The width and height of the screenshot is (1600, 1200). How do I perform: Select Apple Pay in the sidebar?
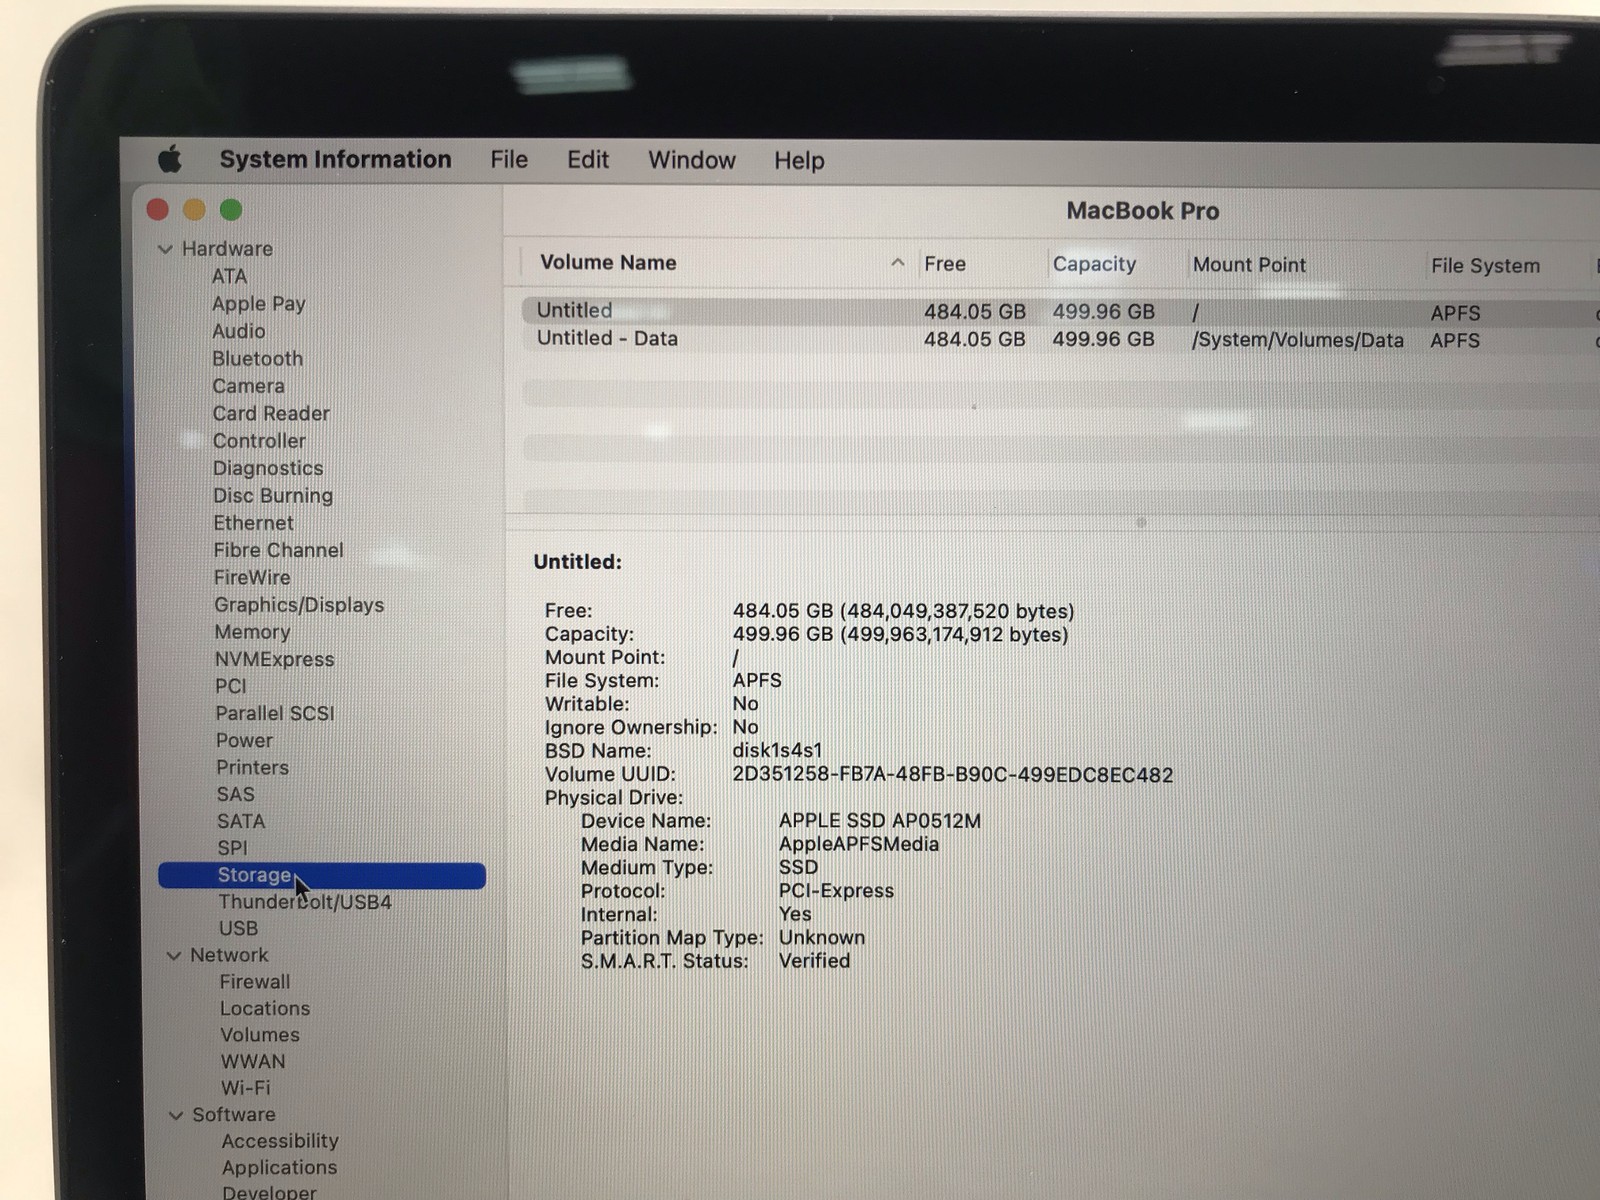click(x=259, y=304)
